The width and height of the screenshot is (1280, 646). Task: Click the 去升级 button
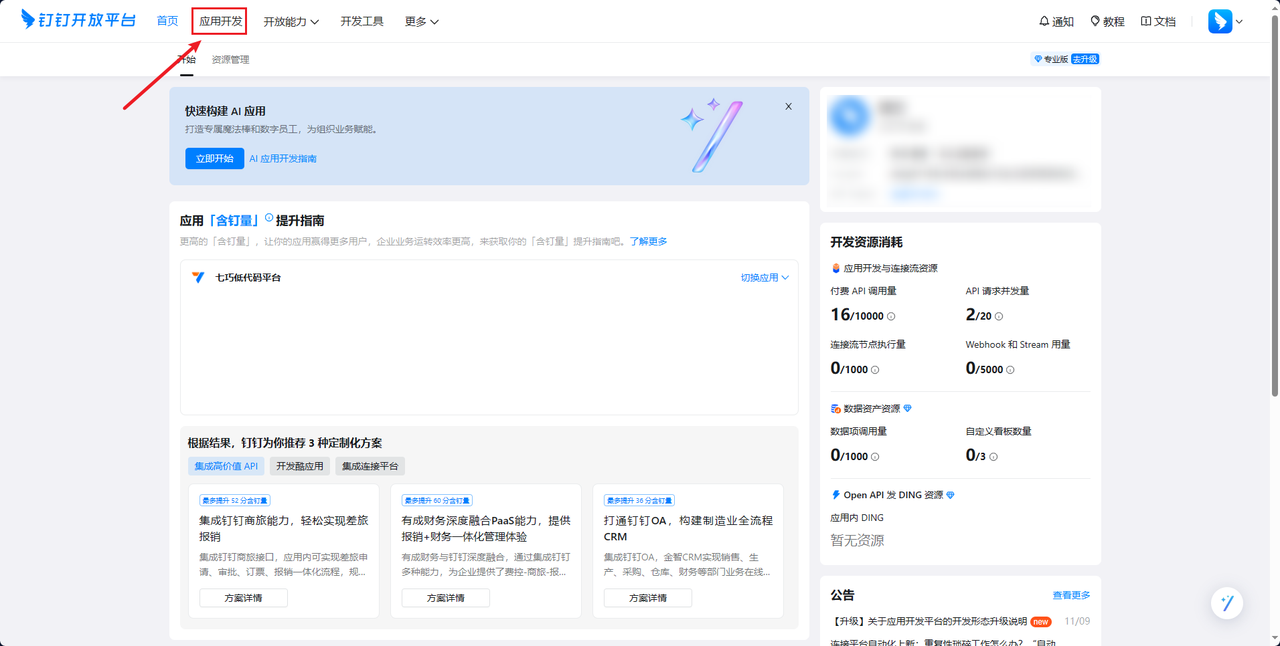click(1085, 59)
